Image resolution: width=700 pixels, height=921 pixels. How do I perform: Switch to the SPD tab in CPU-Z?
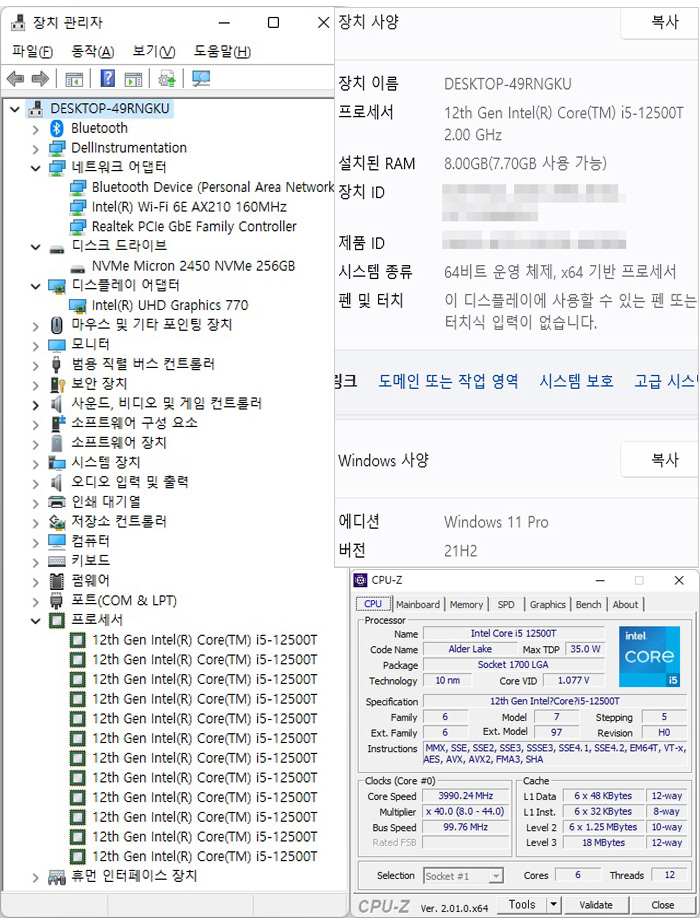pyautogui.click(x=506, y=604)
